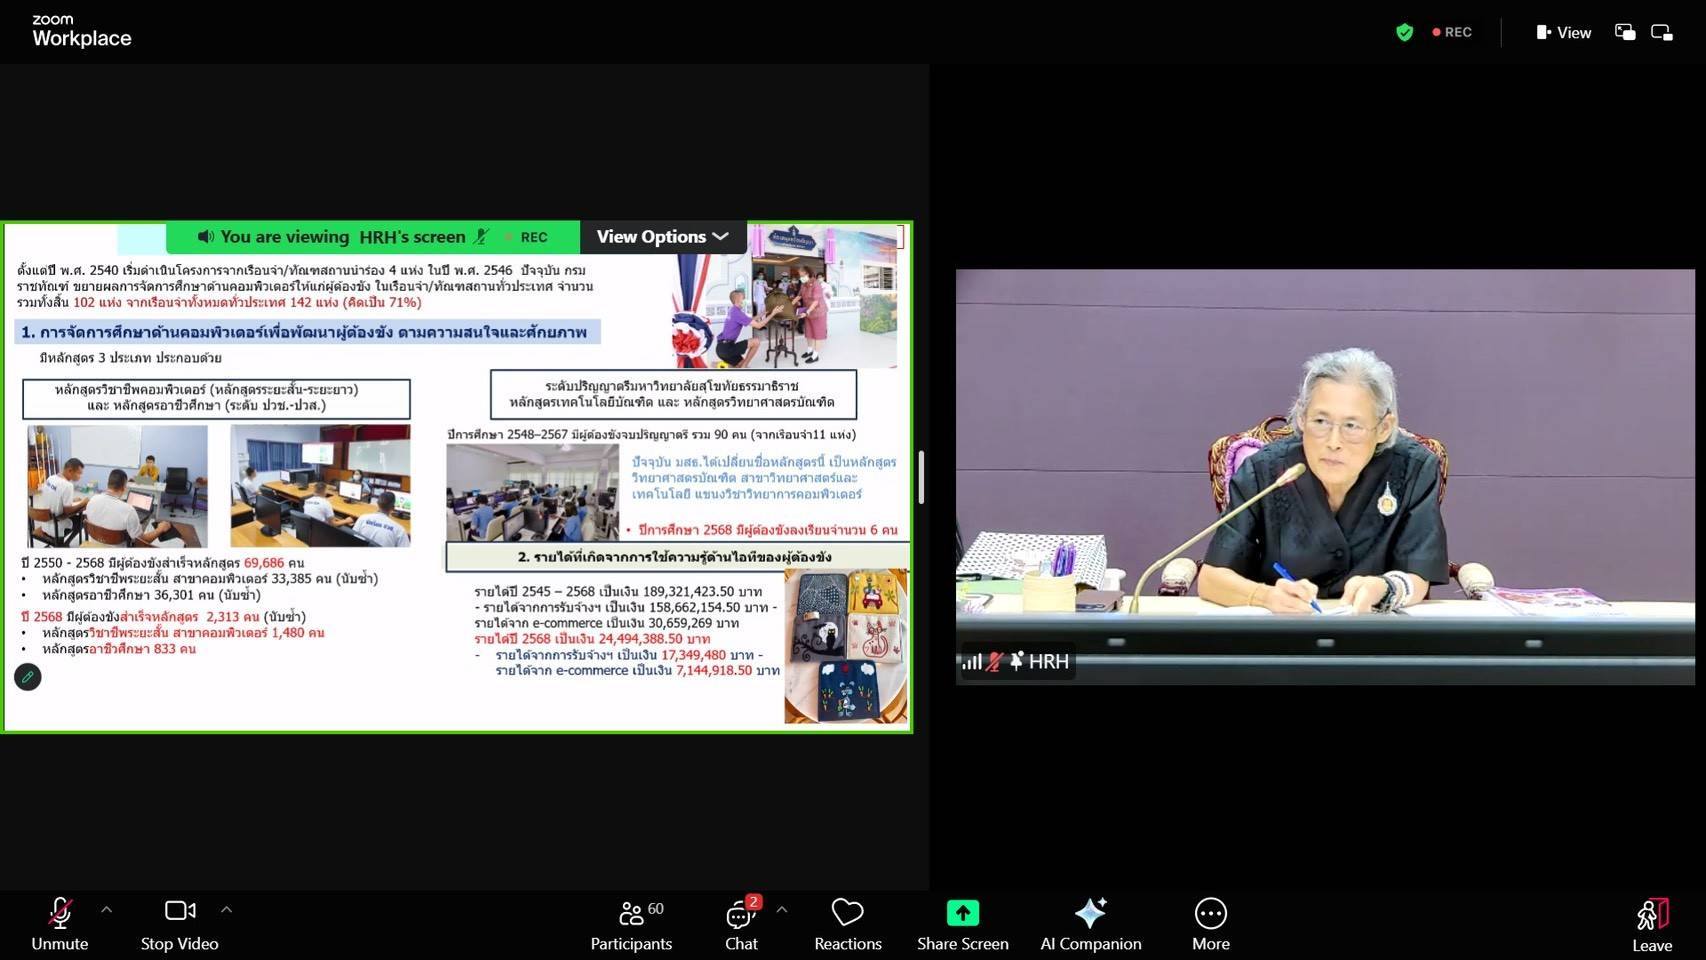Launch AI Companion
Image resolution: width=1706 pixels, height=960 pixels.
pyautogui.click(x=1090, y=924)
